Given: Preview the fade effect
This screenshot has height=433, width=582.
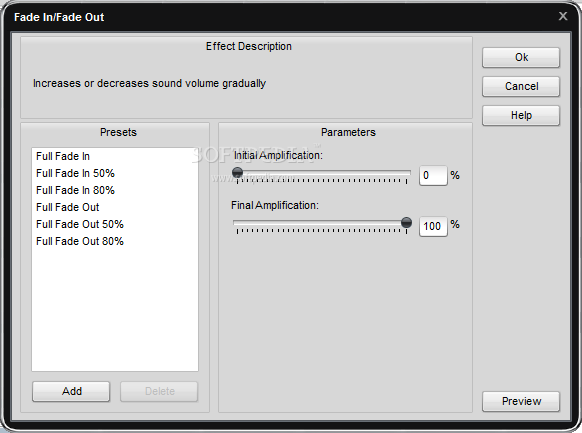Looking at the screenshot, I should point(521,401).
